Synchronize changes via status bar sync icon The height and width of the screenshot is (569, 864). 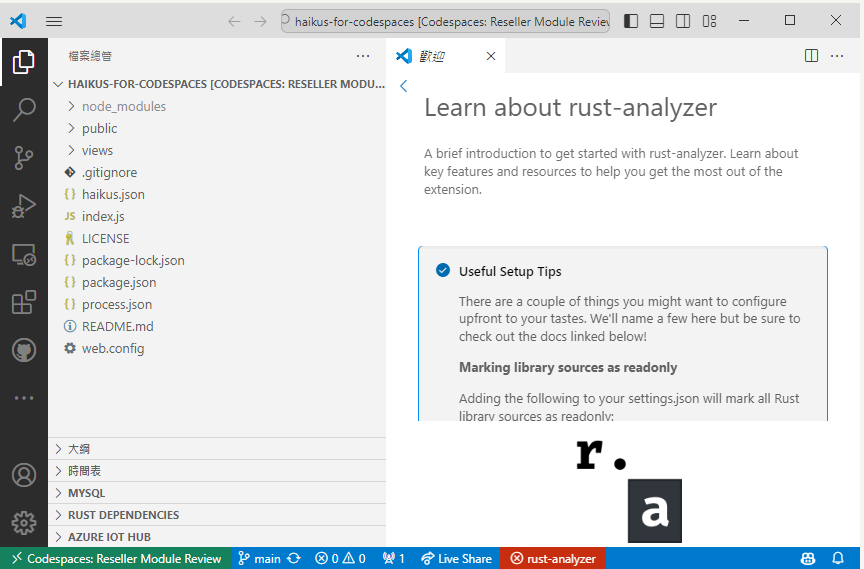pos(294,559)
